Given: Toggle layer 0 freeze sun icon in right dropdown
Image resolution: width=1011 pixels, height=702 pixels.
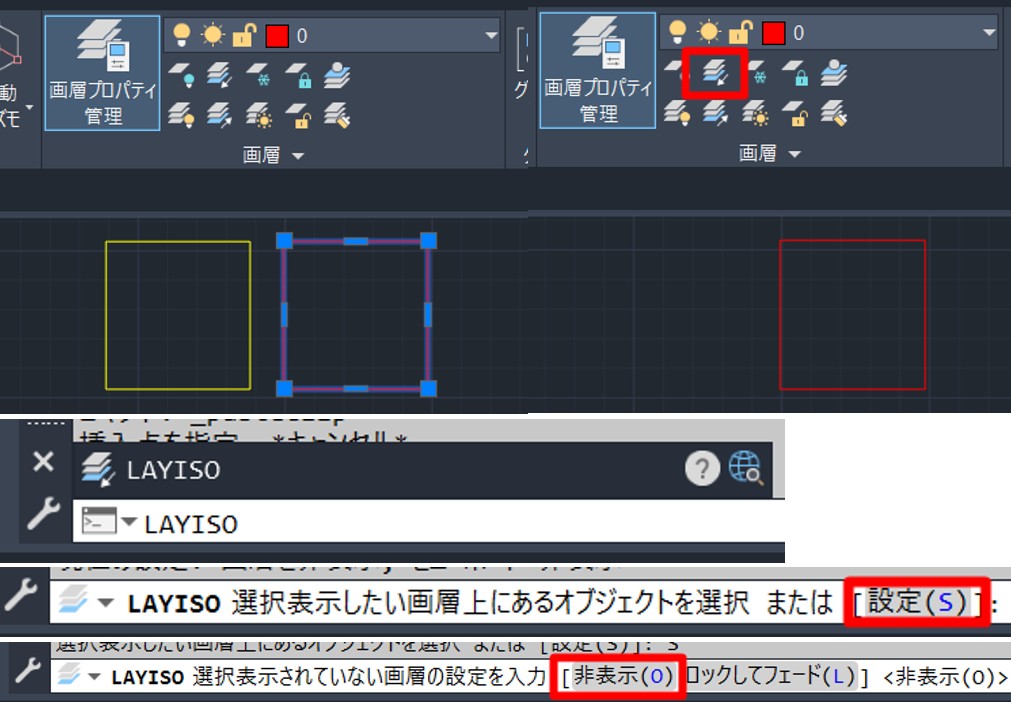Looking at the screenshot, I should point(709,34).
